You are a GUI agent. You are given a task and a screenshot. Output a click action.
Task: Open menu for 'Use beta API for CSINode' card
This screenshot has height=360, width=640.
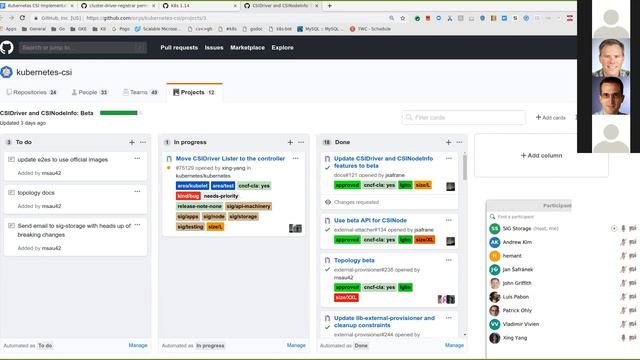pyautogui.click(x=449, y=220)
